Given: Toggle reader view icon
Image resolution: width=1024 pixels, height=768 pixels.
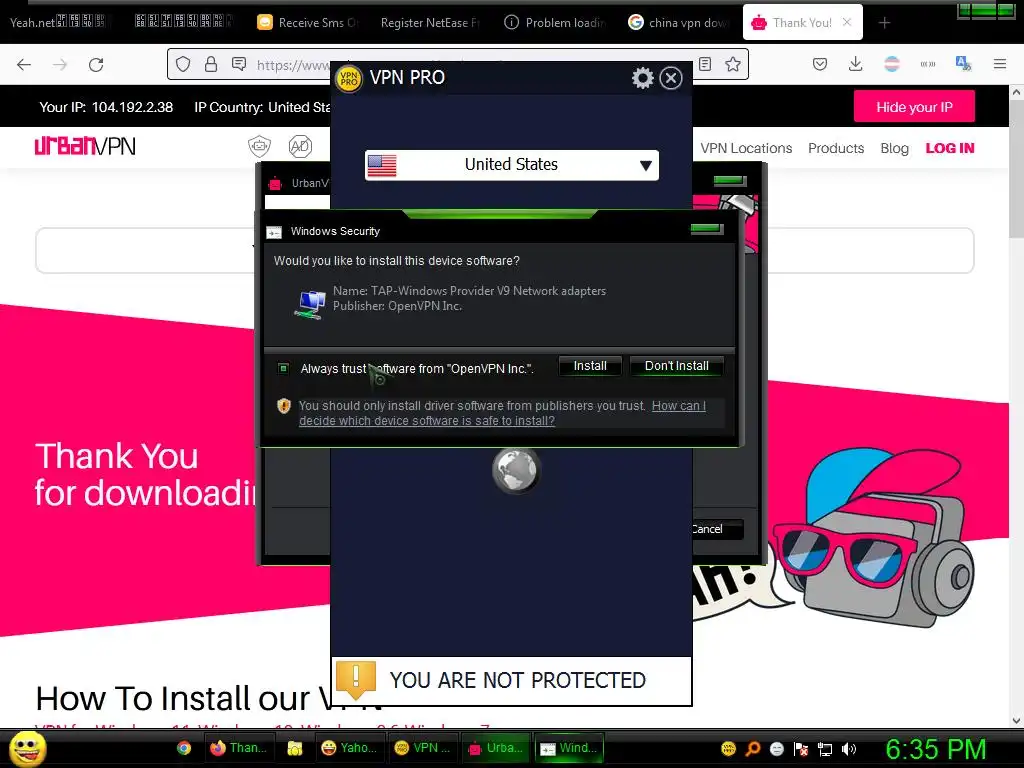Looking at the screenshot, I should [x=705, y=64].
